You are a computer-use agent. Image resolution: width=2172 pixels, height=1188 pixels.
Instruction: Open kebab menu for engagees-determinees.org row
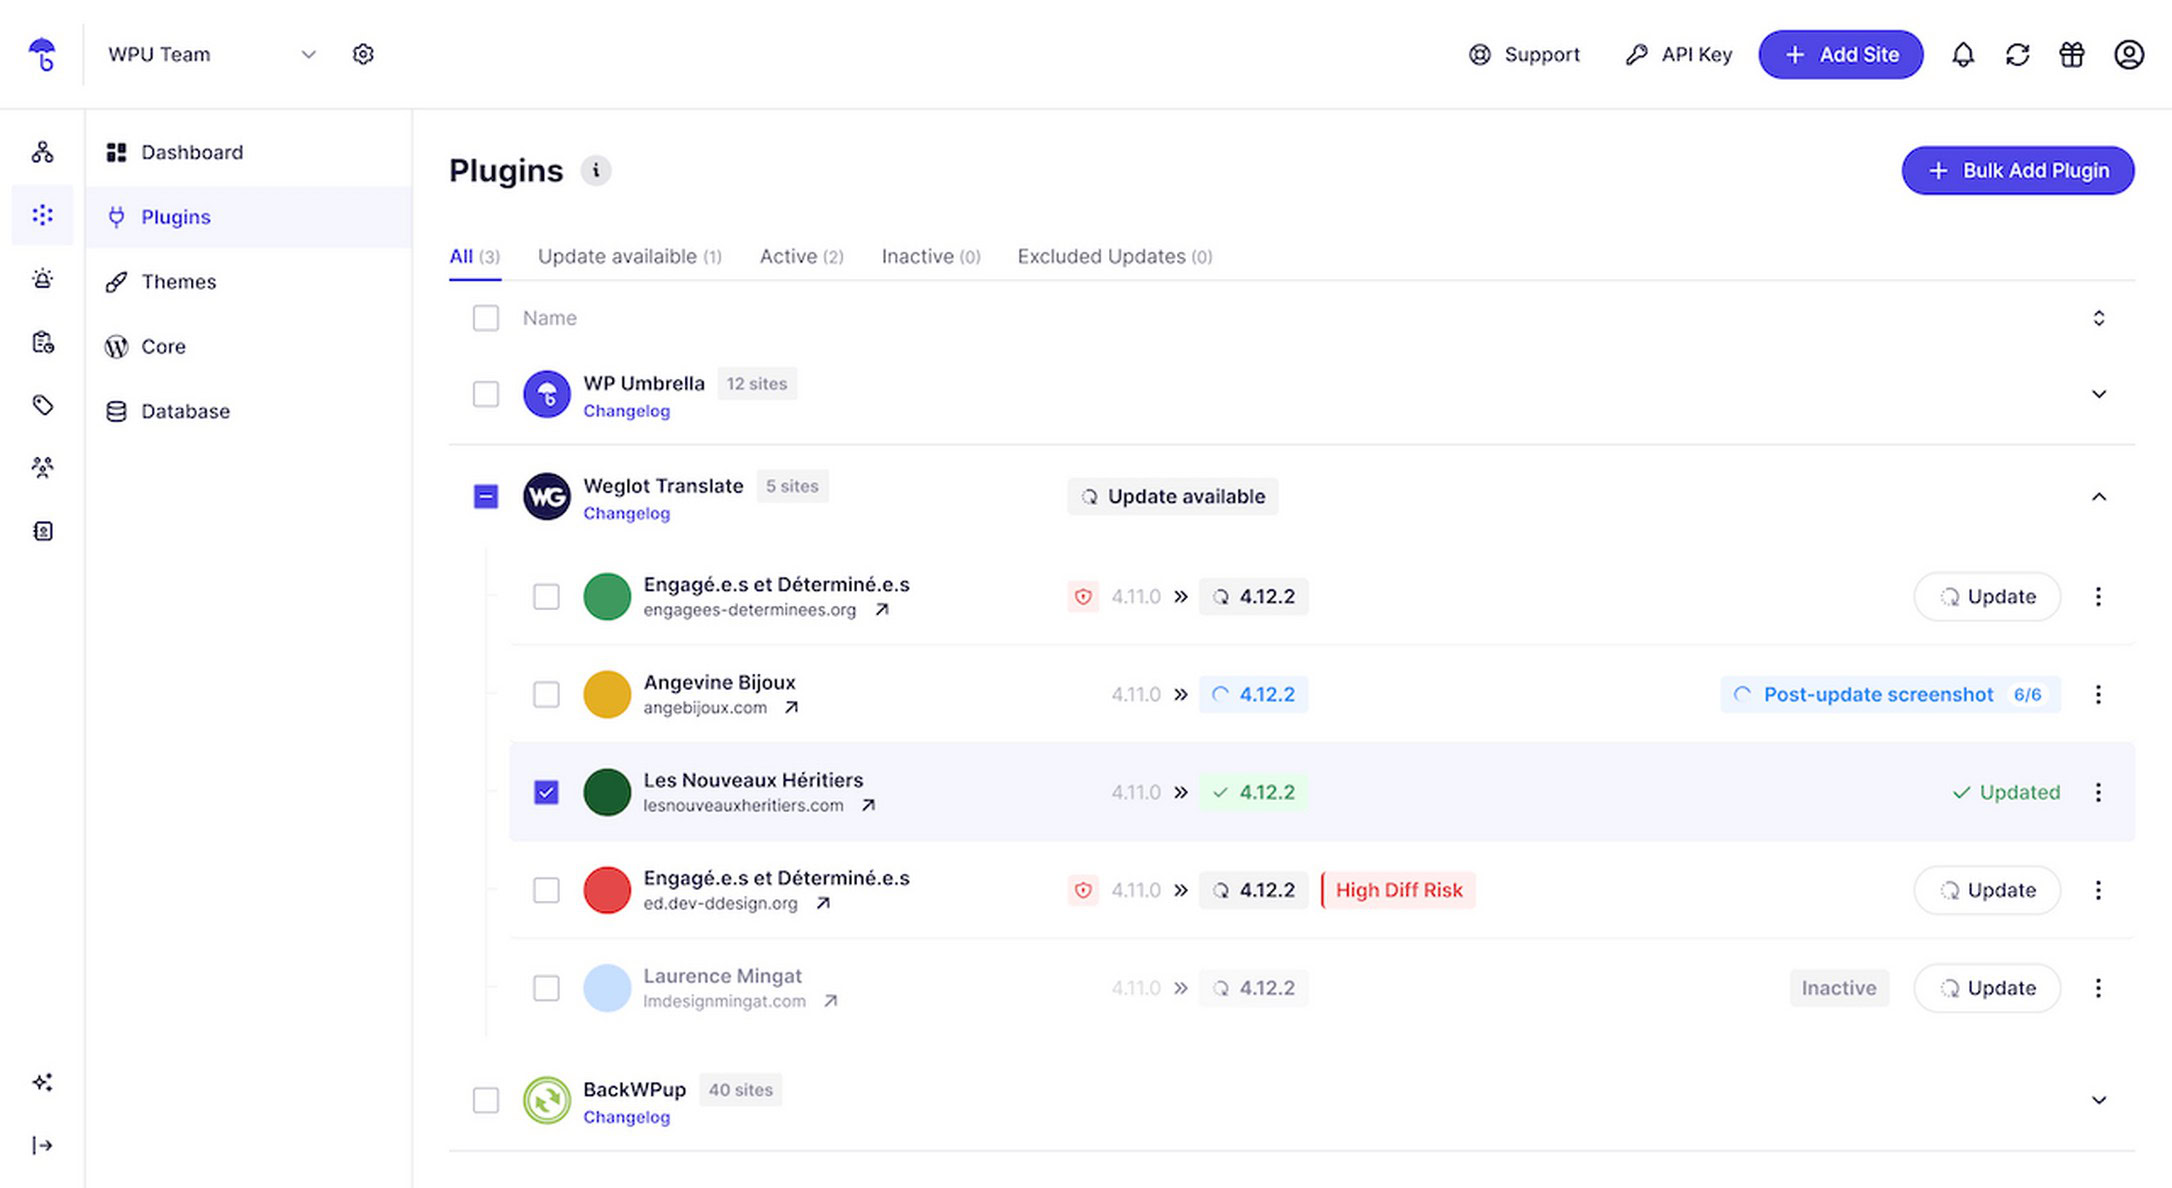point(2098,597)
